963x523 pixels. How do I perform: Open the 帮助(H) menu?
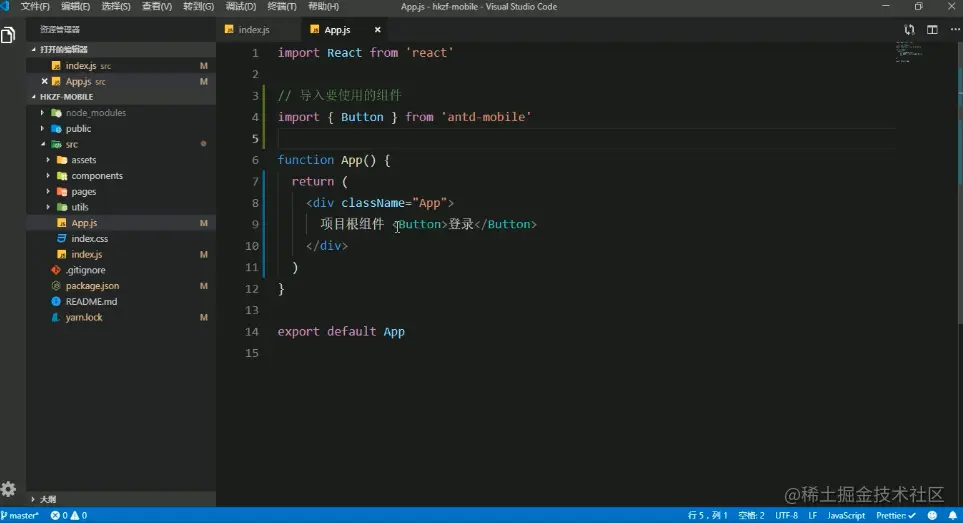point(323,6)
